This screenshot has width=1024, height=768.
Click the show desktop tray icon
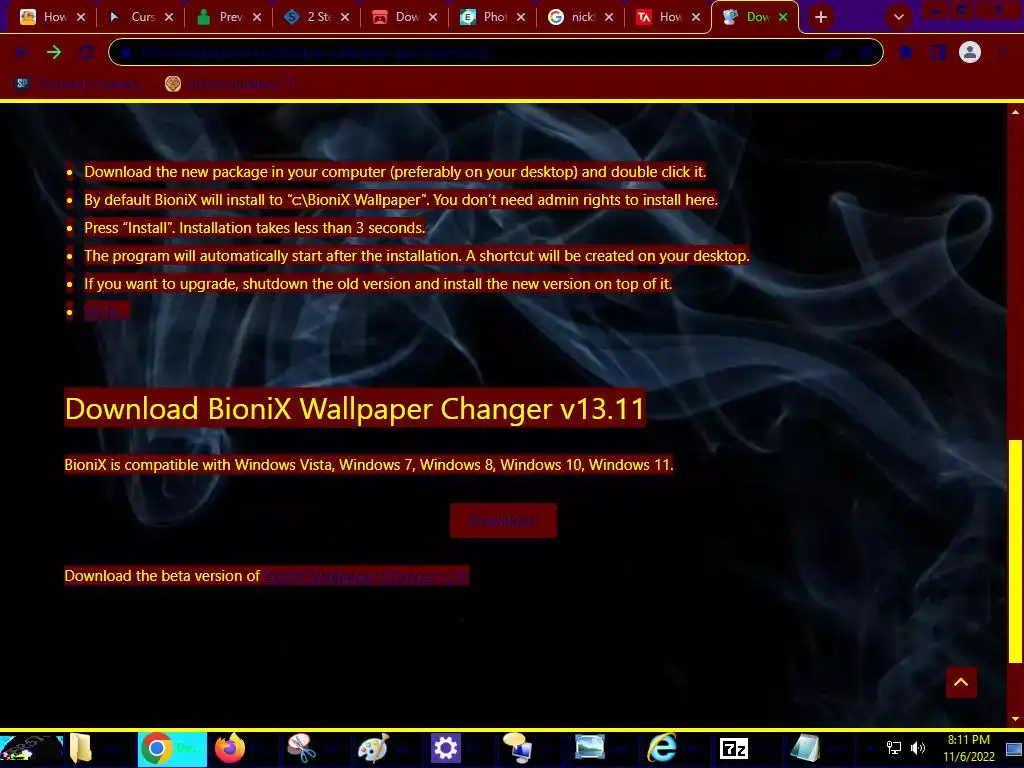pyautogui.click(x=1014, y=749)
